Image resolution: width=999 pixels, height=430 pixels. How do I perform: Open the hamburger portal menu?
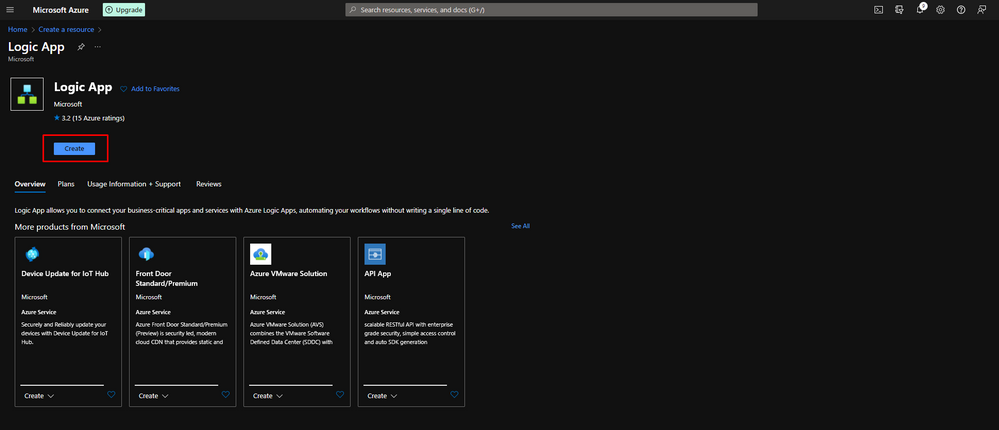point(10,10)
